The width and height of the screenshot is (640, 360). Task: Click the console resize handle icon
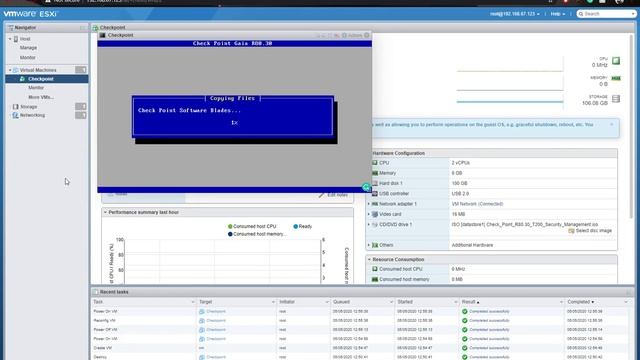point(366,187)
